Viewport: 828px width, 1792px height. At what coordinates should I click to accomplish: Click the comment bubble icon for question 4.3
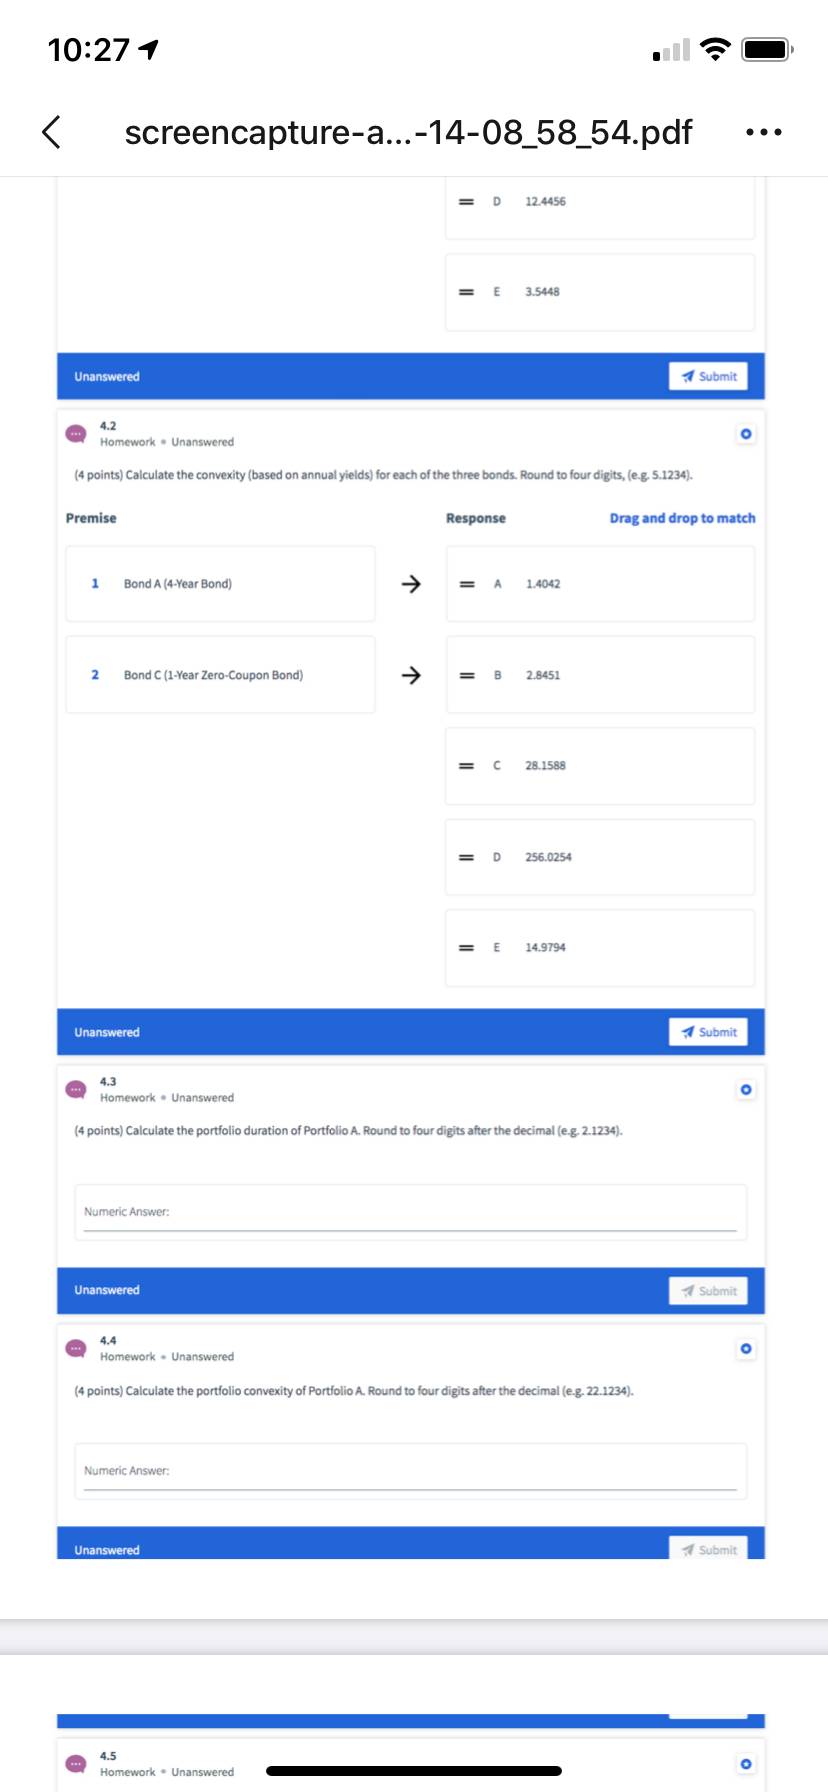[76, 1089]
